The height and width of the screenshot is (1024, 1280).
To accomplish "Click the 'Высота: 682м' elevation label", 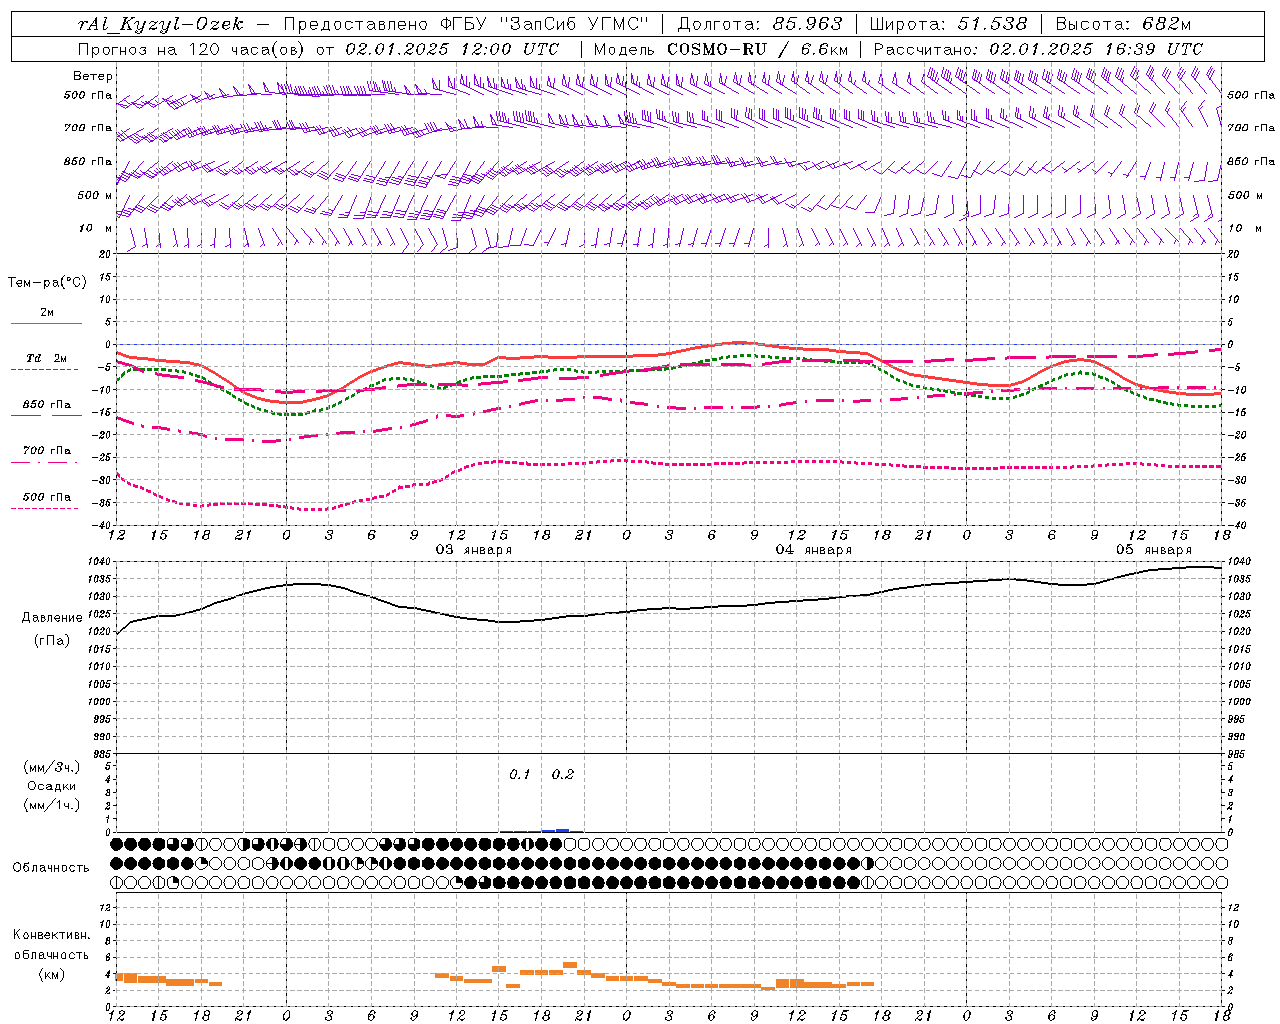I will coord(1123,24).
